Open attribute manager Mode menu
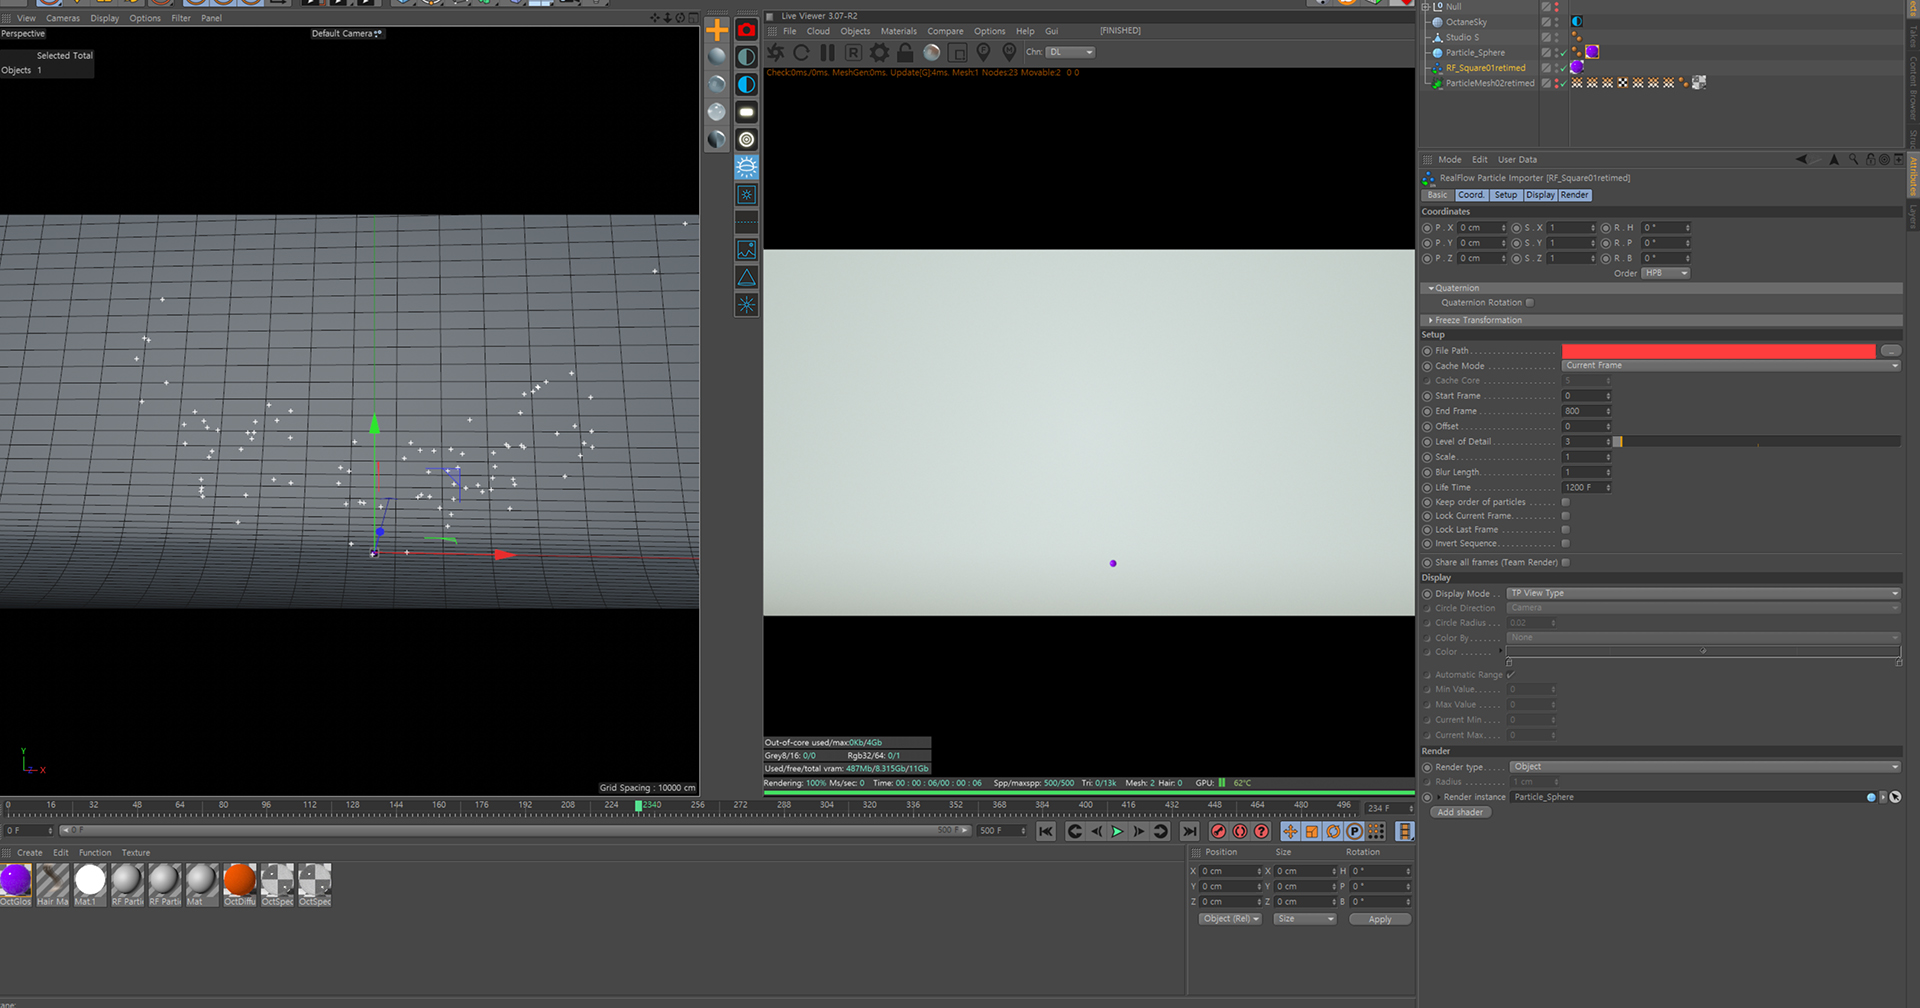This screenshot has height=1008, width=1920. [1450, 160]
